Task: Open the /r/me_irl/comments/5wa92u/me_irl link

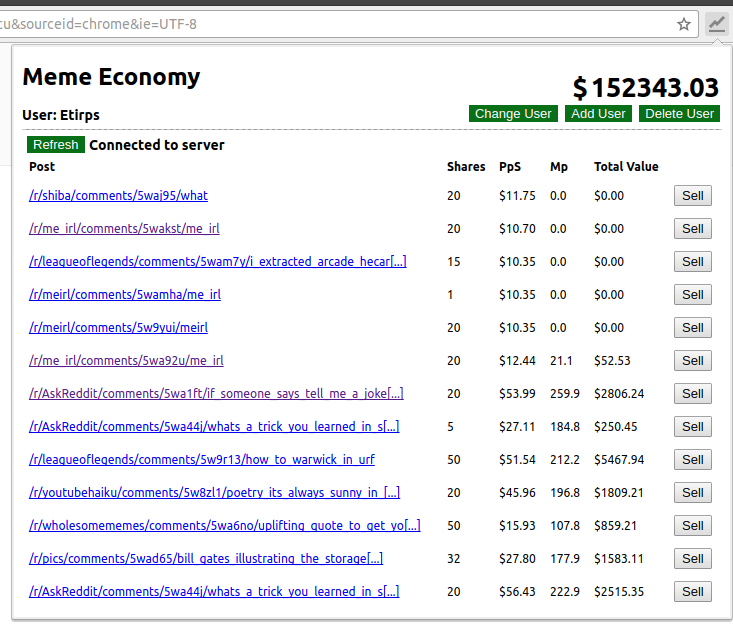Action: pos(126,360)
